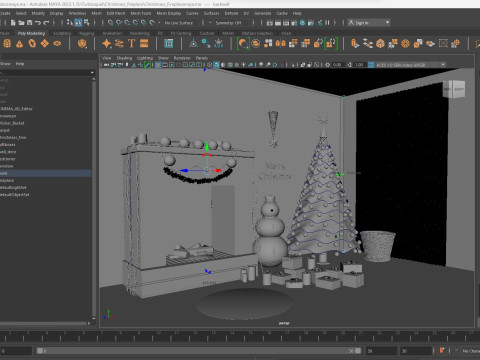Viewport: 480px width, 360px height.
Task: Click the blue render clock icon in status line
Action: [x=303, y=23]
